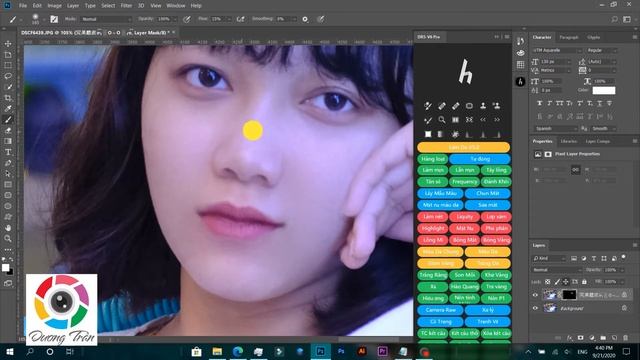Open Photoshop search icon in options bar

pos(615,19)
